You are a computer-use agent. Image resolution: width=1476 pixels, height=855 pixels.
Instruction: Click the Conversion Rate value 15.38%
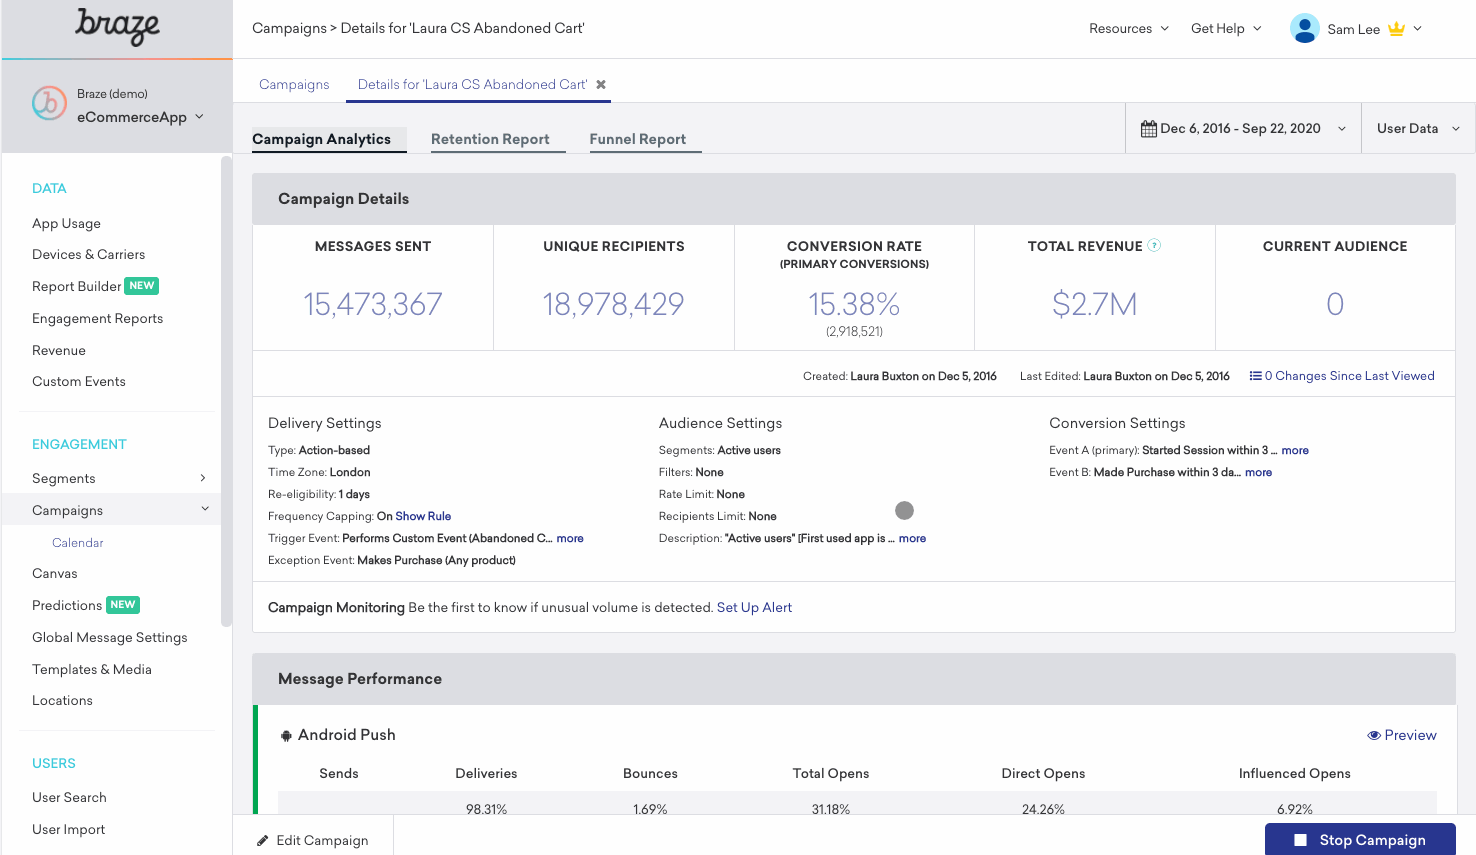coord(854,304)
